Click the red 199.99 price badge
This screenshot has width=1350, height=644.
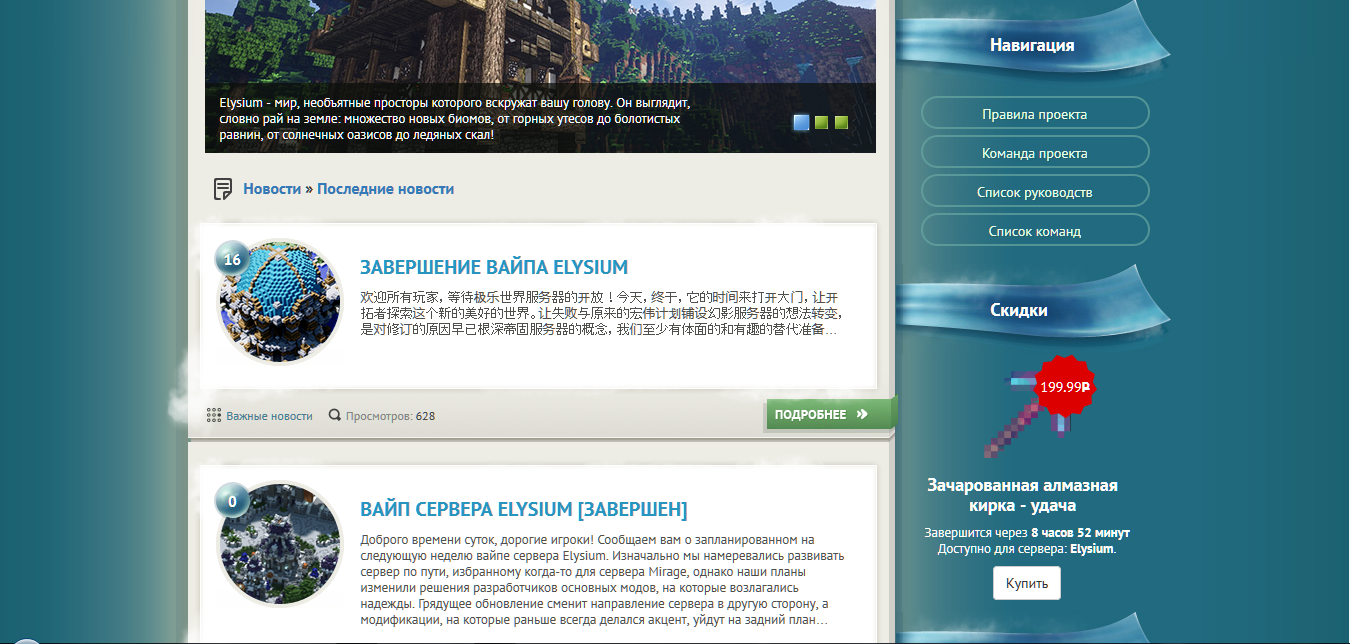[x=1064, y=386]
